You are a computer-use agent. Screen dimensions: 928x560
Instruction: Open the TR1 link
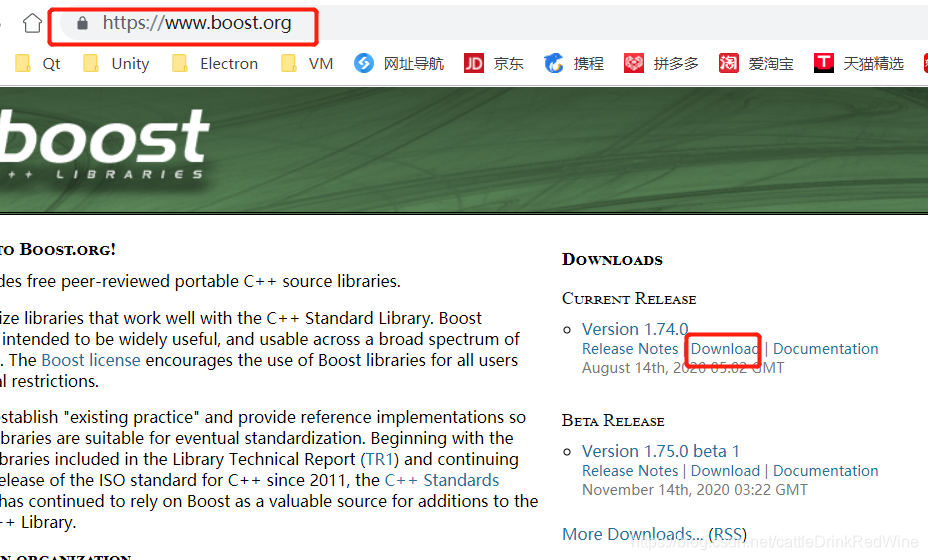point(380,459)
